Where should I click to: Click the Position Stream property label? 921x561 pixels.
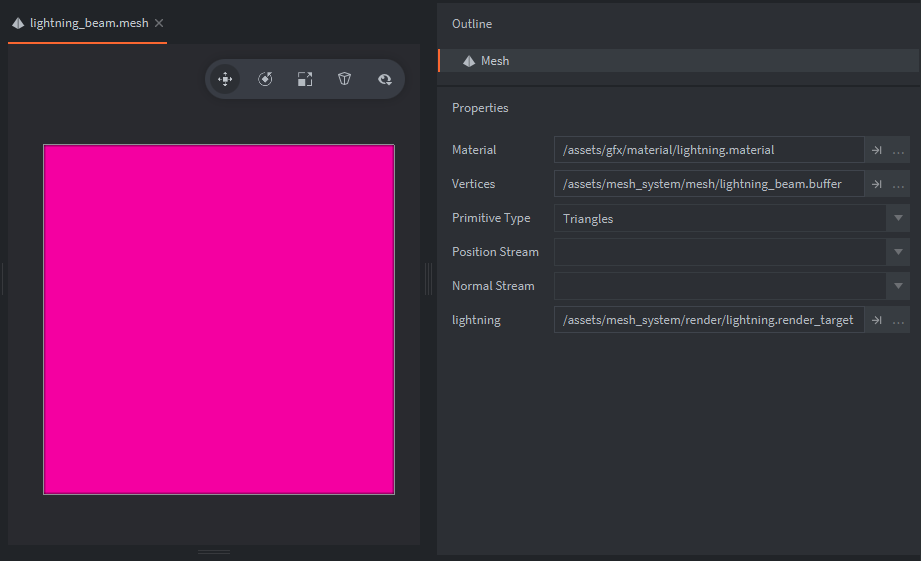[495, 252]
